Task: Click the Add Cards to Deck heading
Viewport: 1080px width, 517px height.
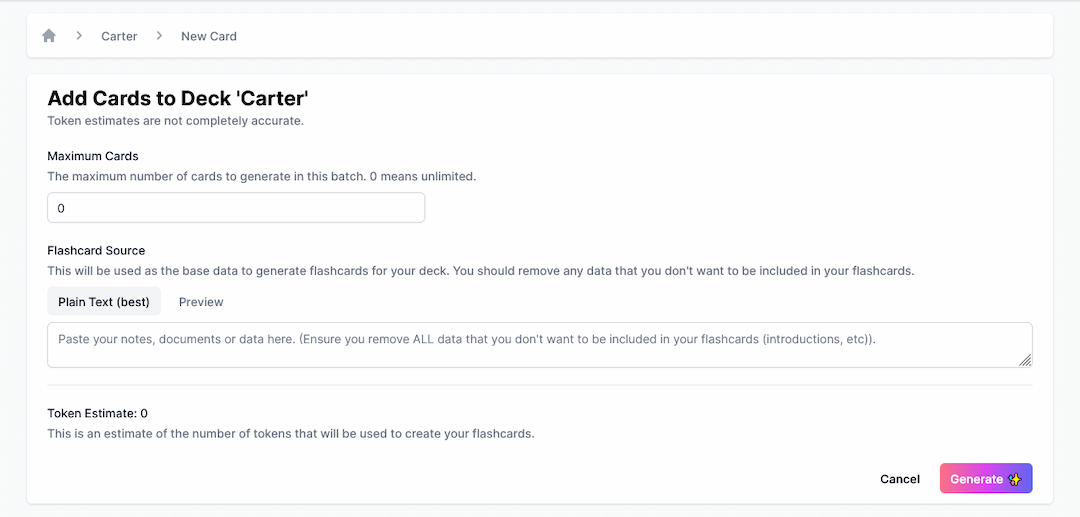Action: pyautogui.click(x=178, y=98)
